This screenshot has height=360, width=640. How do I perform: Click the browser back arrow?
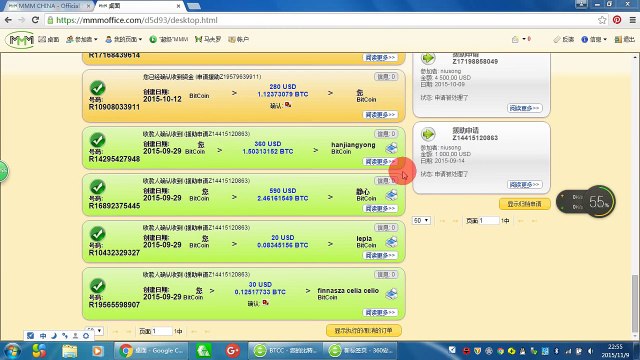pyautogui.click(x=8, y=20)
